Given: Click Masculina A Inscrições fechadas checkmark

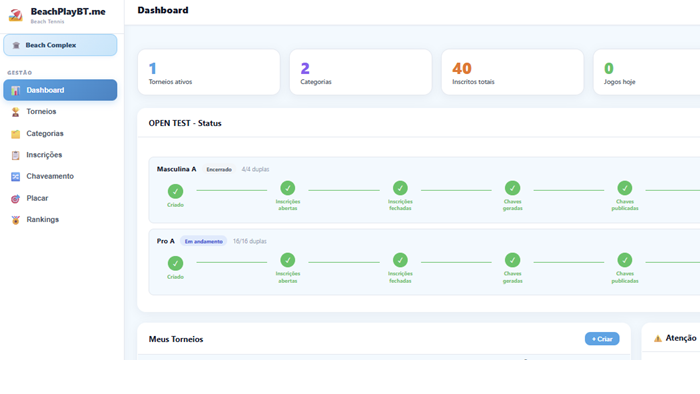Looking at the screenshot, I should (400, 188).
